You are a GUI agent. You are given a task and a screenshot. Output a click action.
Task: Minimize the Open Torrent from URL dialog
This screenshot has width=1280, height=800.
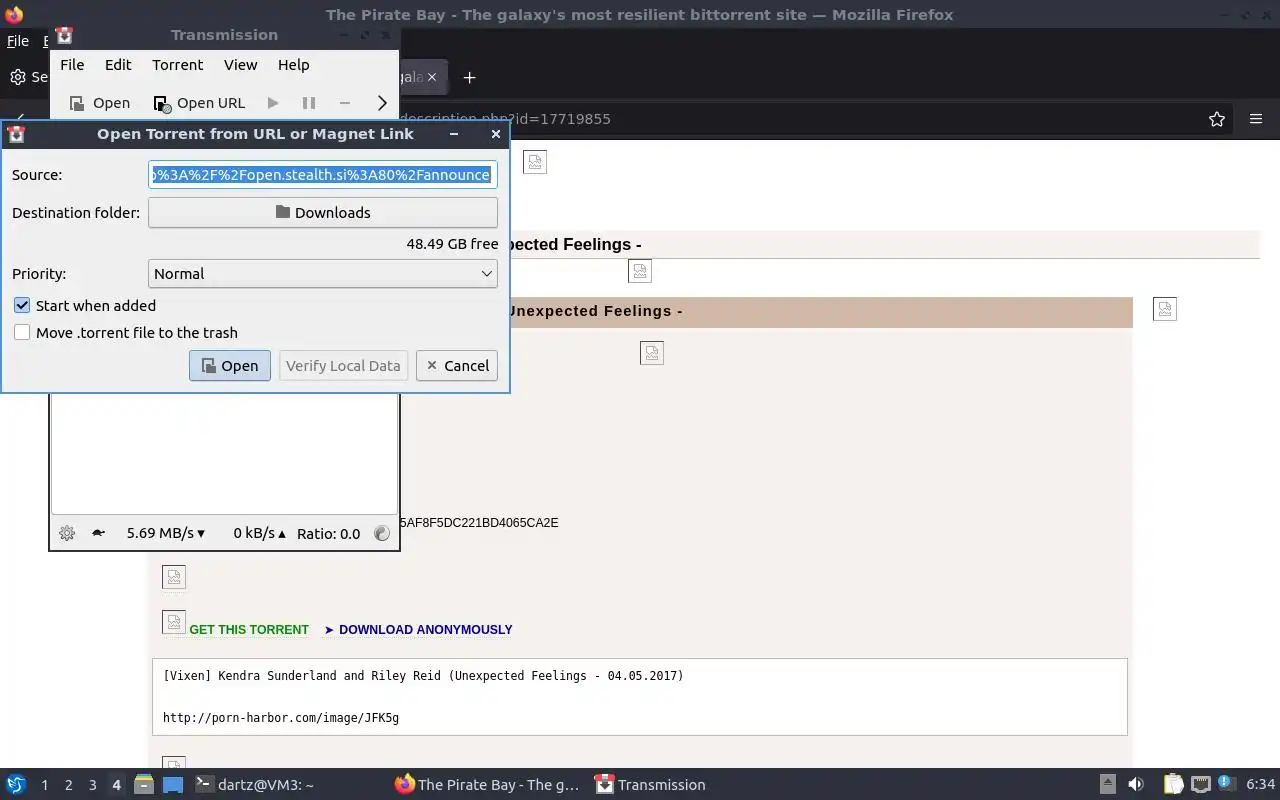coord(454,134)
